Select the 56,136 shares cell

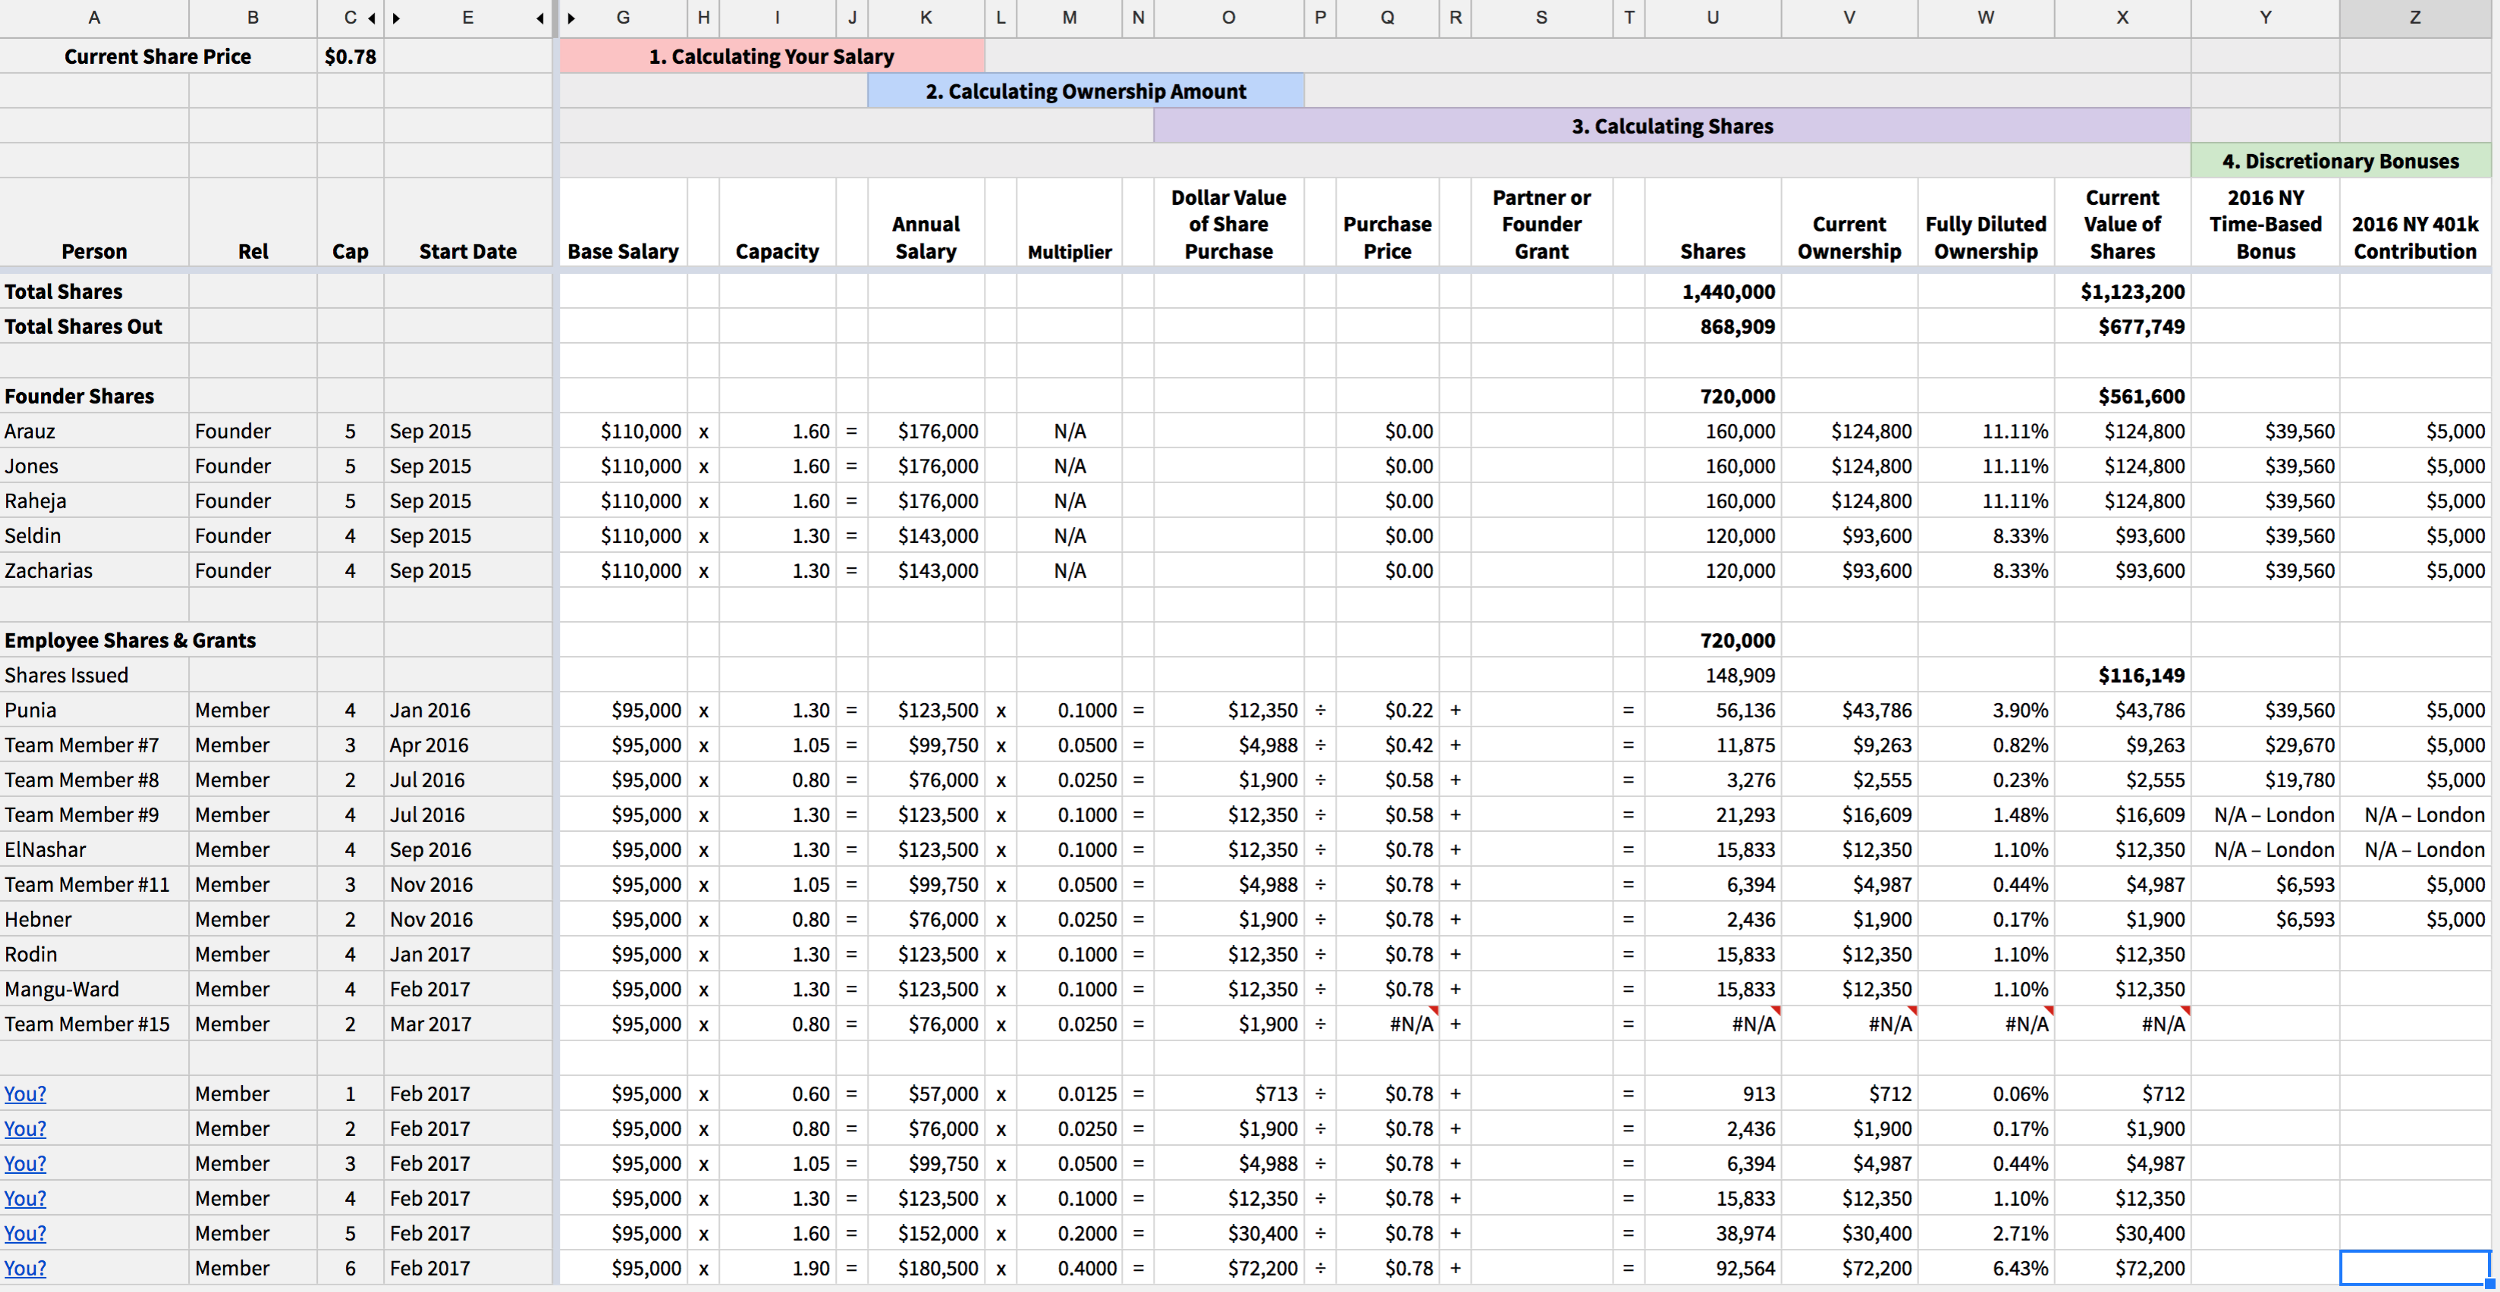tap(1713, 710)
